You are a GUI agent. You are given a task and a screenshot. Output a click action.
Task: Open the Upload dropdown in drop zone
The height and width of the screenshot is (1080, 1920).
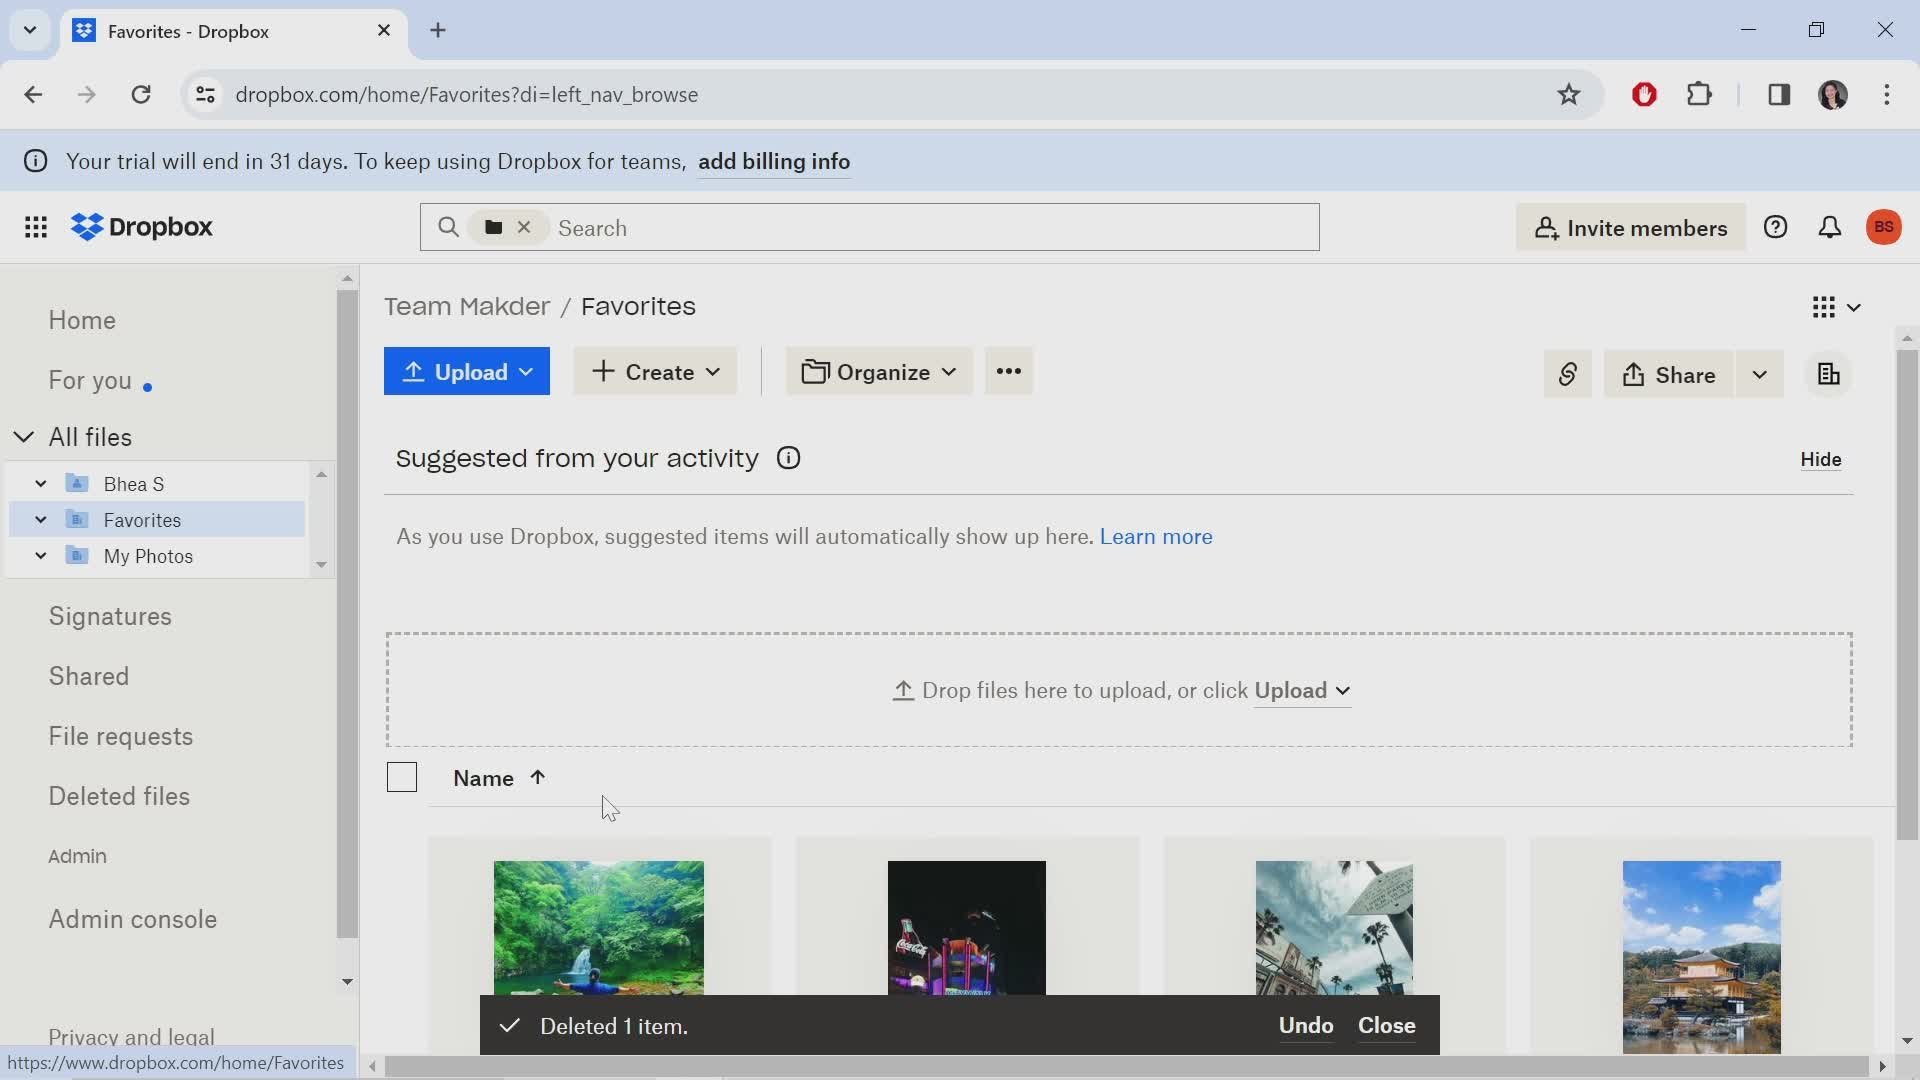[1302, 691]
